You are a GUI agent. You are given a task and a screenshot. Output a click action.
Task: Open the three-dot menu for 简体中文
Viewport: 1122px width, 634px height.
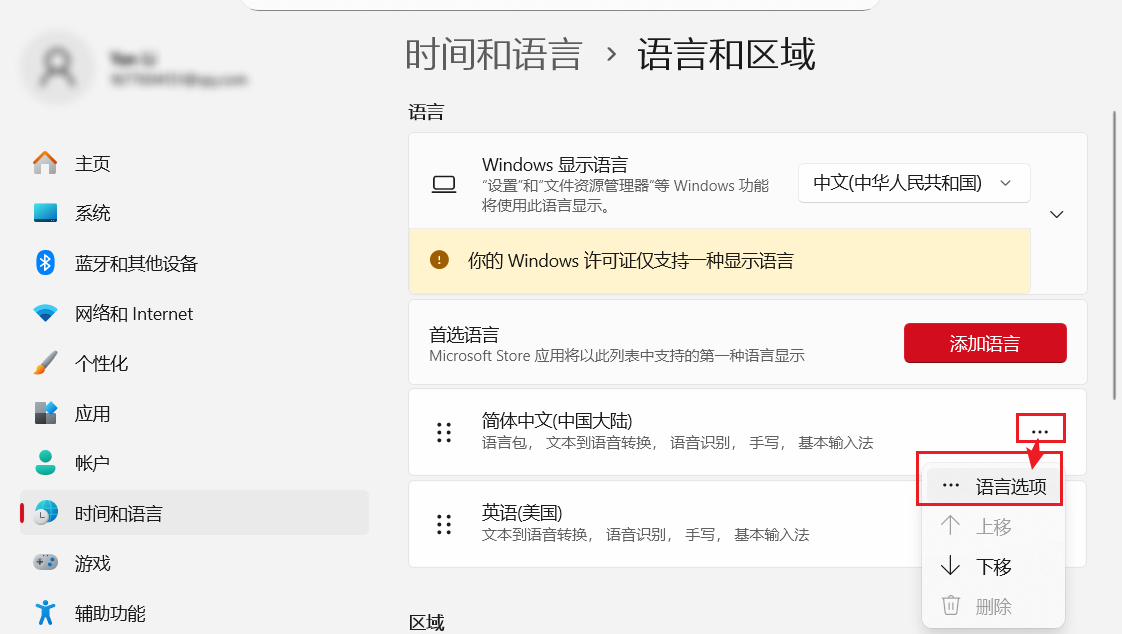[1040, 431]
